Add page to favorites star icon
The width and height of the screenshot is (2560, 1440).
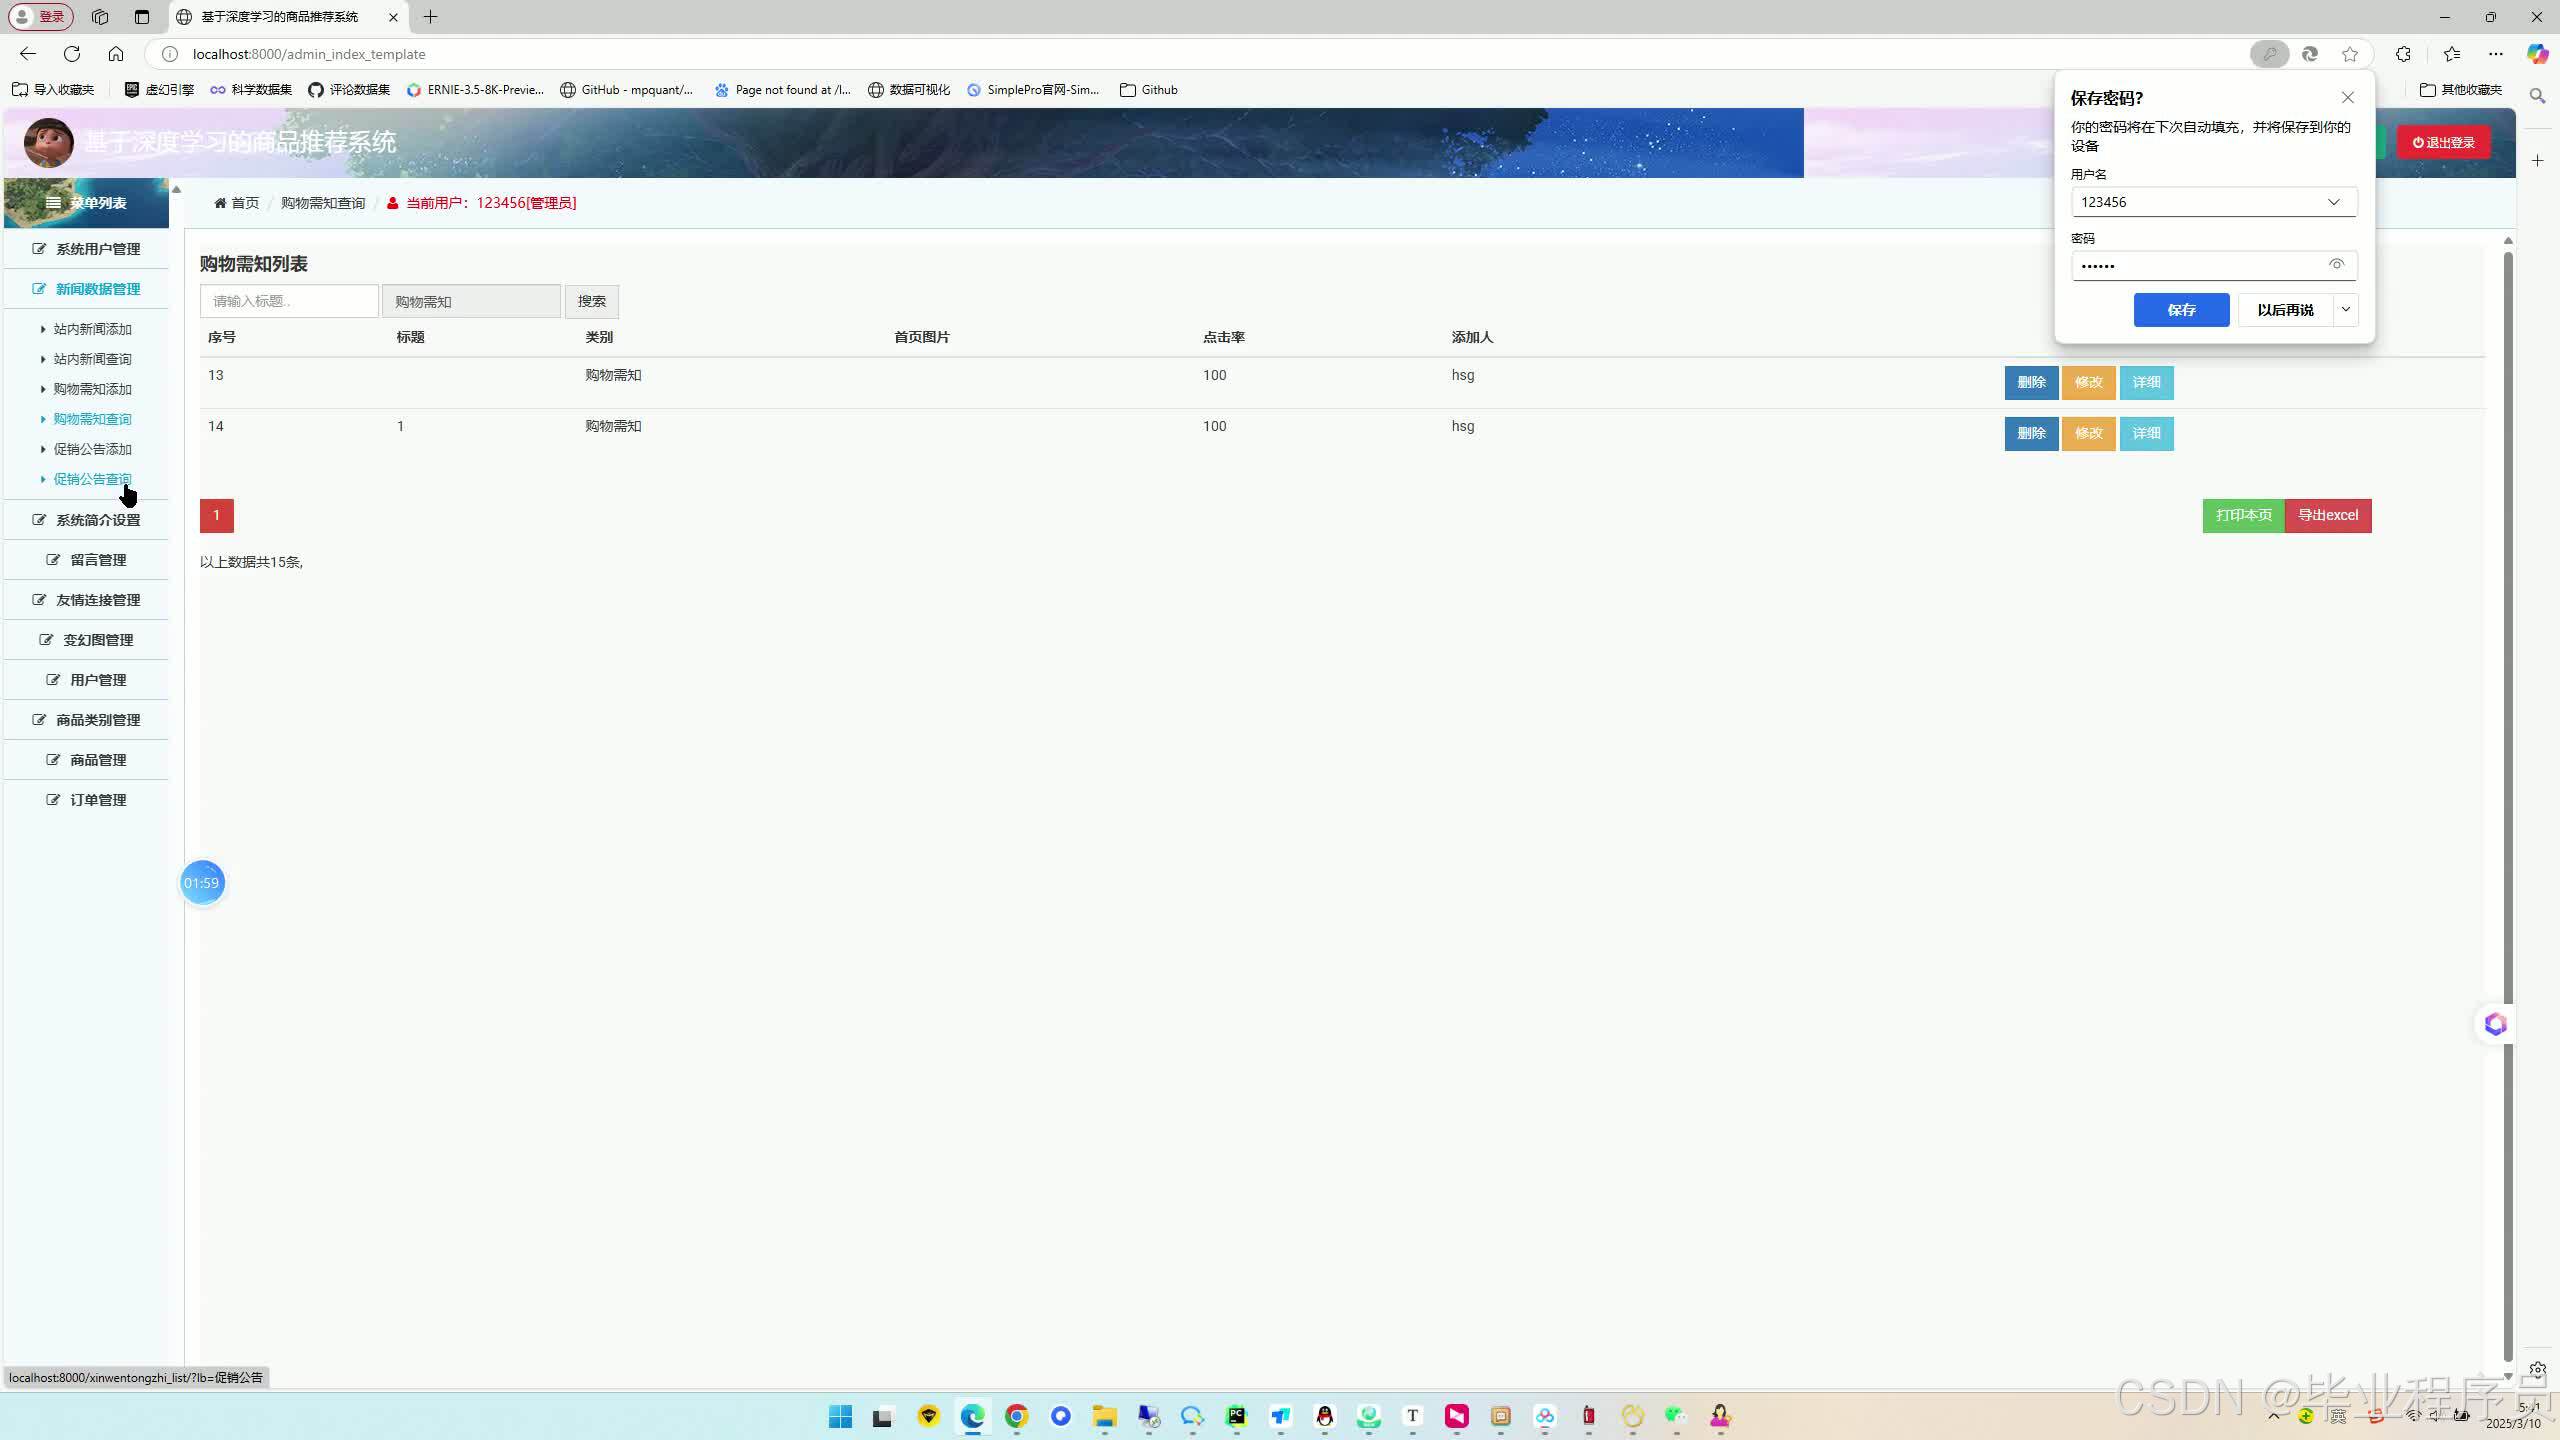pos(2350,54)
